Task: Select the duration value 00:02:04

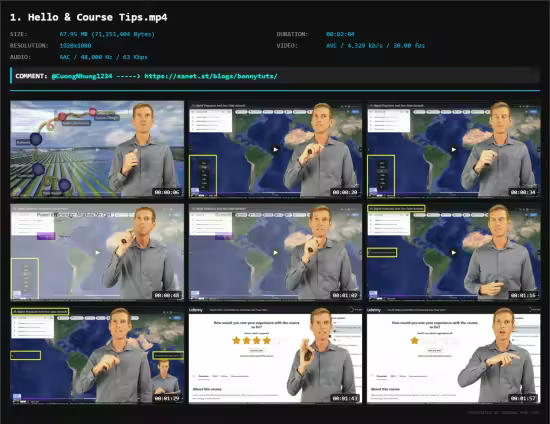Action: point(340,34)
